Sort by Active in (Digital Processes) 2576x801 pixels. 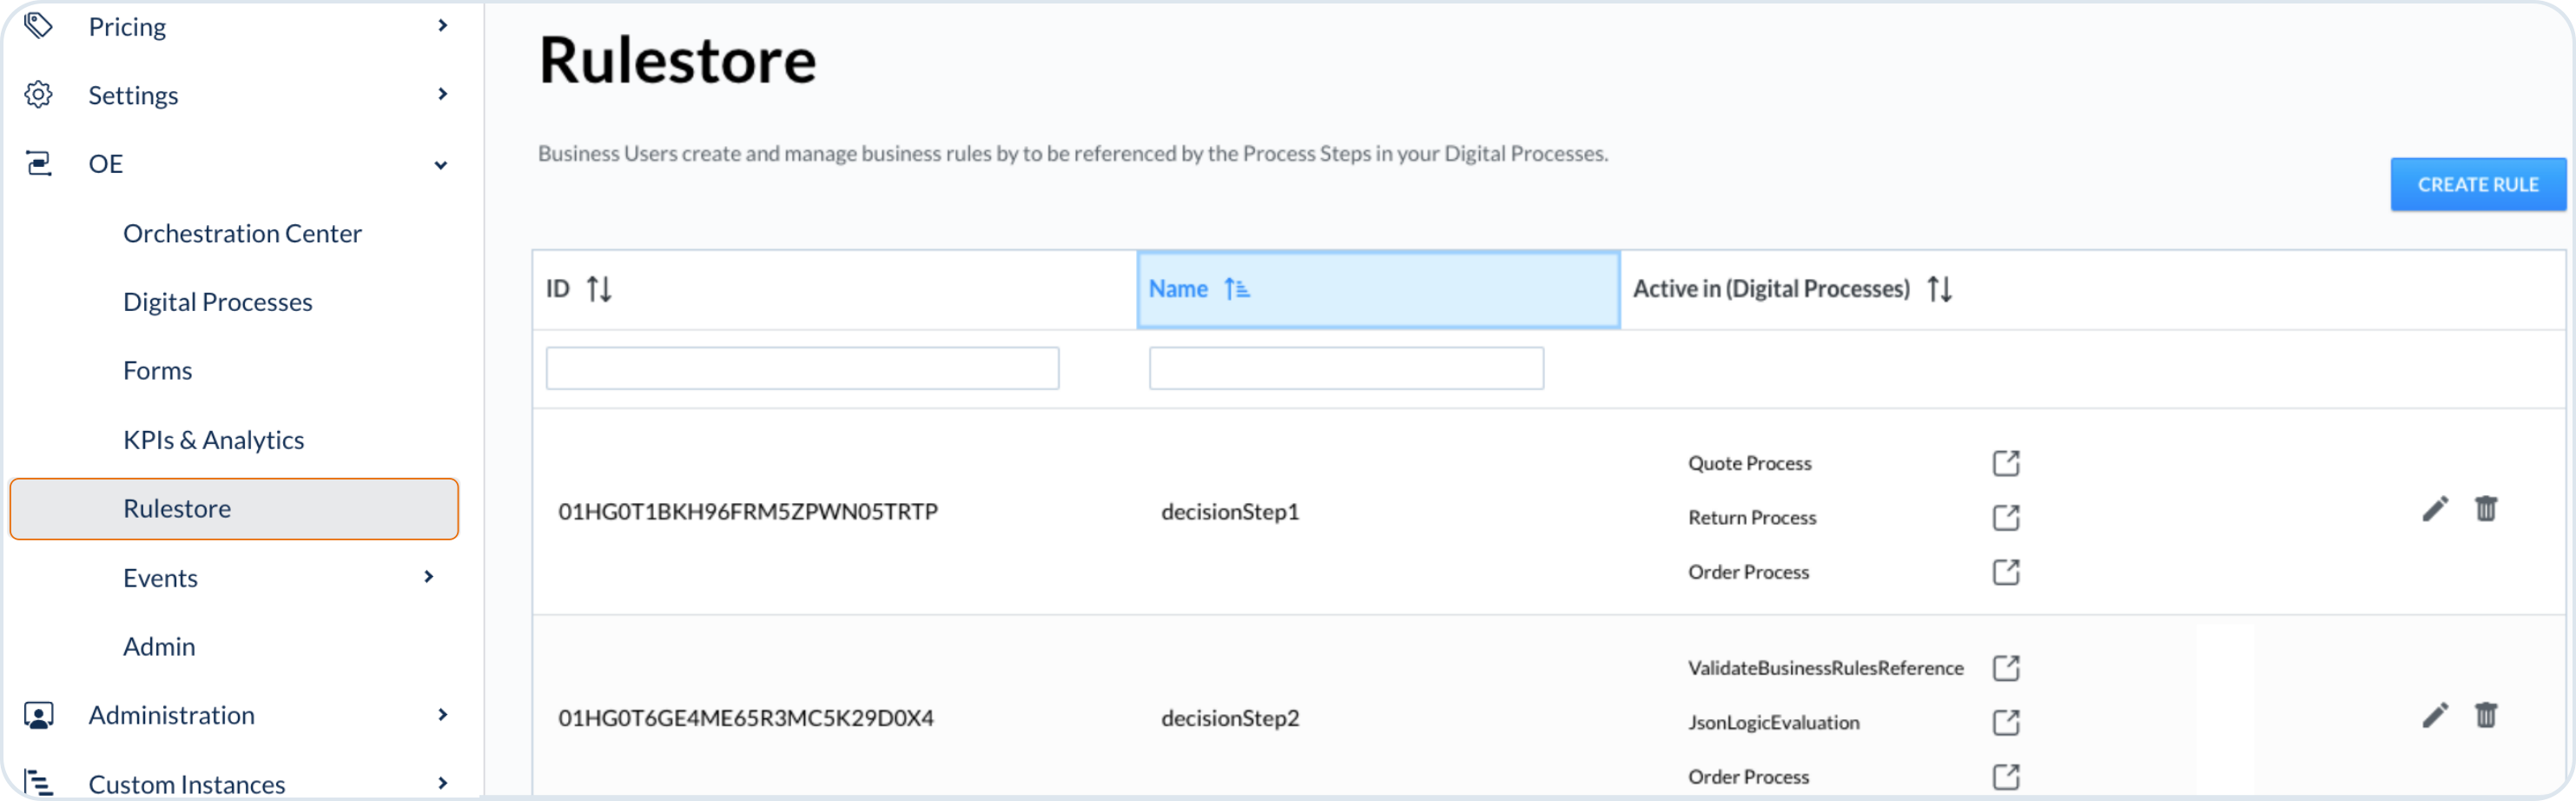[1939, 289]
